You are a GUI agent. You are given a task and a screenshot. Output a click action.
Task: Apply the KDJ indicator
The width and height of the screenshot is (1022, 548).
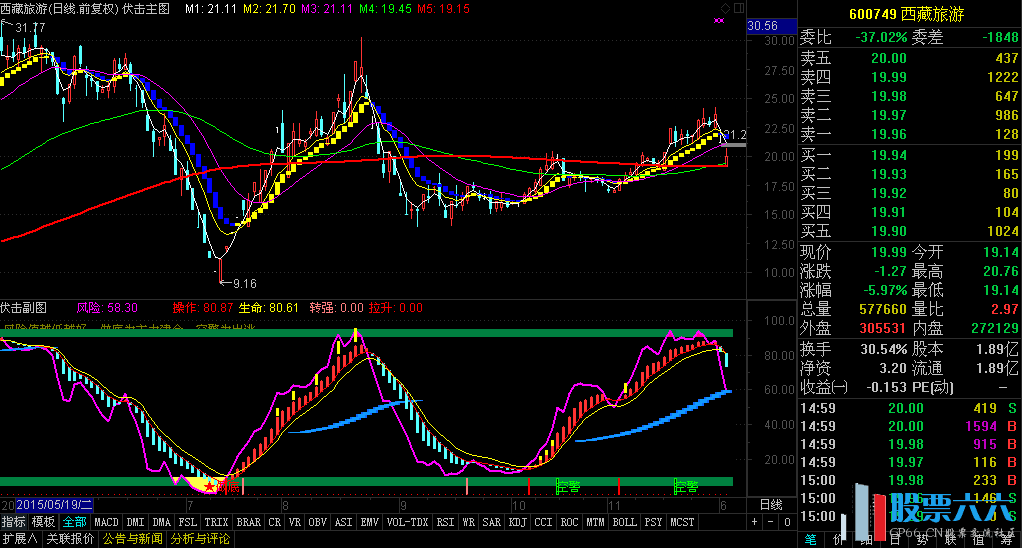click(x=518, y=522)
